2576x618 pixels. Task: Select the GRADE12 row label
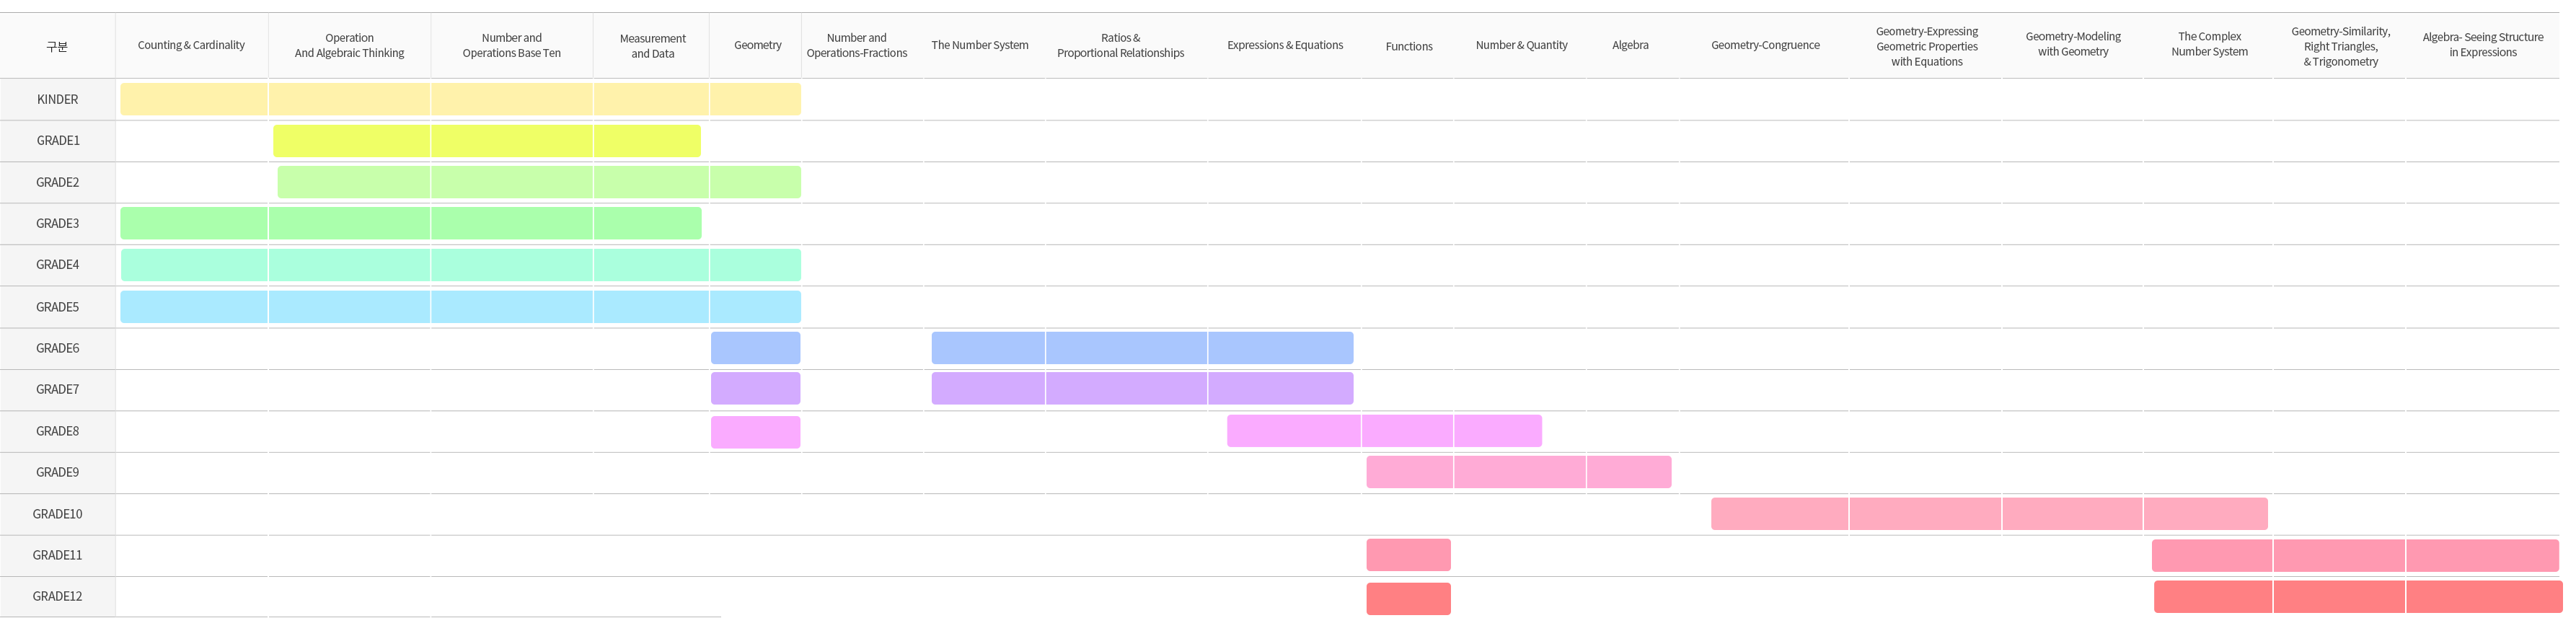[57, 596]
